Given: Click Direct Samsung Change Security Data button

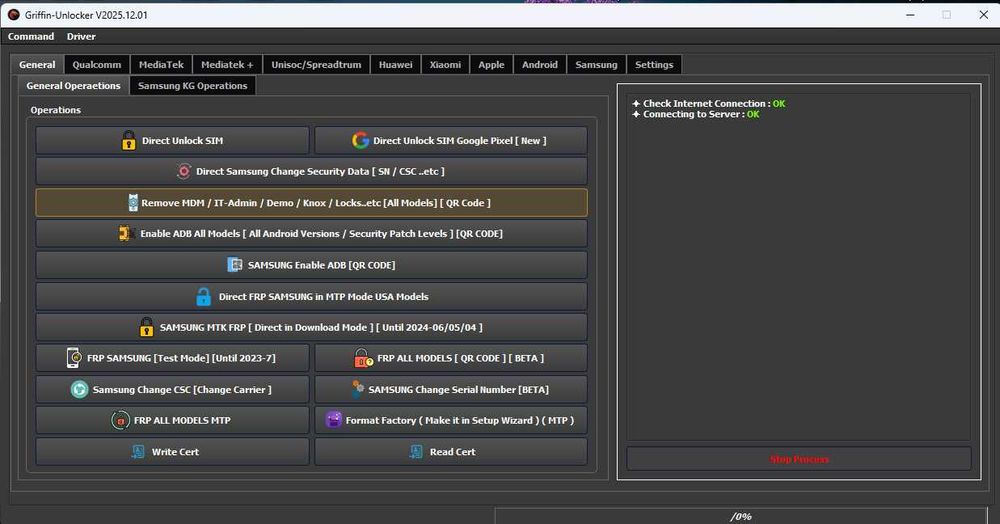Looking at the screenshot, I should (x=311, y=171).
